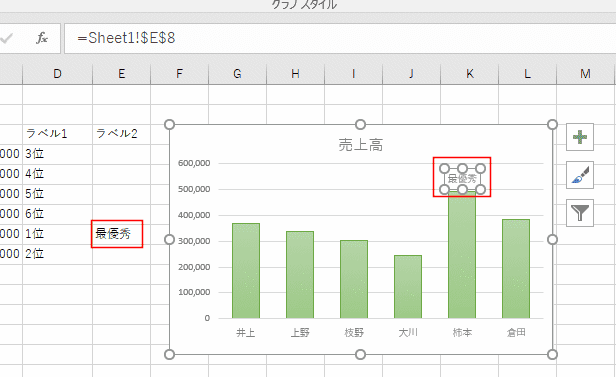
Task: Click cell containing 最優秀 in column E
Action: (x=117, y=234)
